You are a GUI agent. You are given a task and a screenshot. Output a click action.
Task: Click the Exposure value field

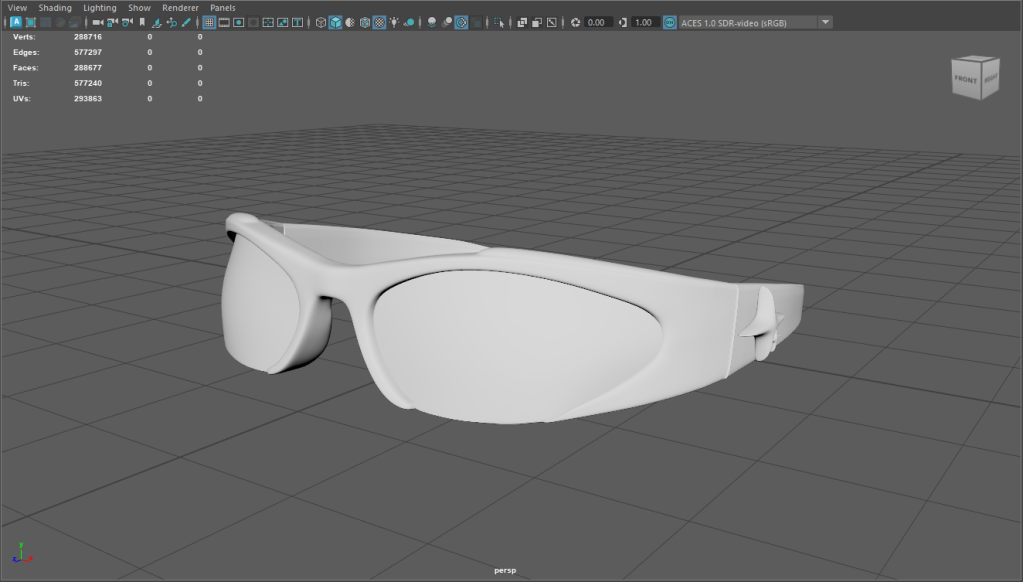pyautogui.click(x=598, y=22)
